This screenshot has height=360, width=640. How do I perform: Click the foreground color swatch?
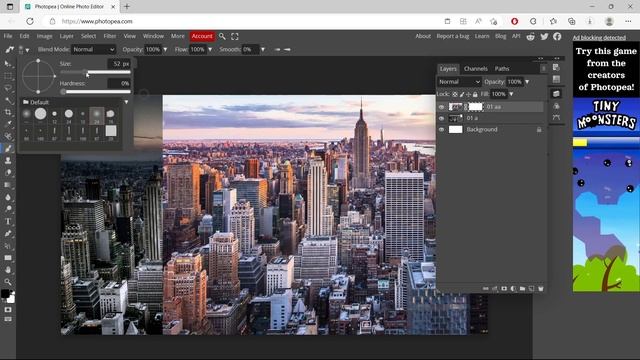[5, 294]
